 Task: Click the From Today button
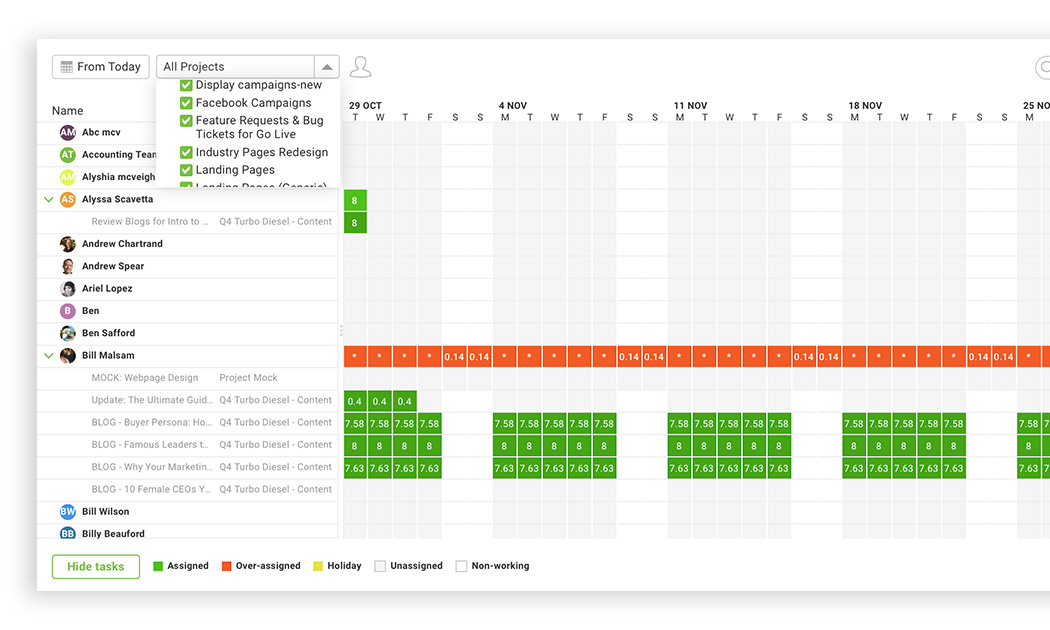coord(100,67)
